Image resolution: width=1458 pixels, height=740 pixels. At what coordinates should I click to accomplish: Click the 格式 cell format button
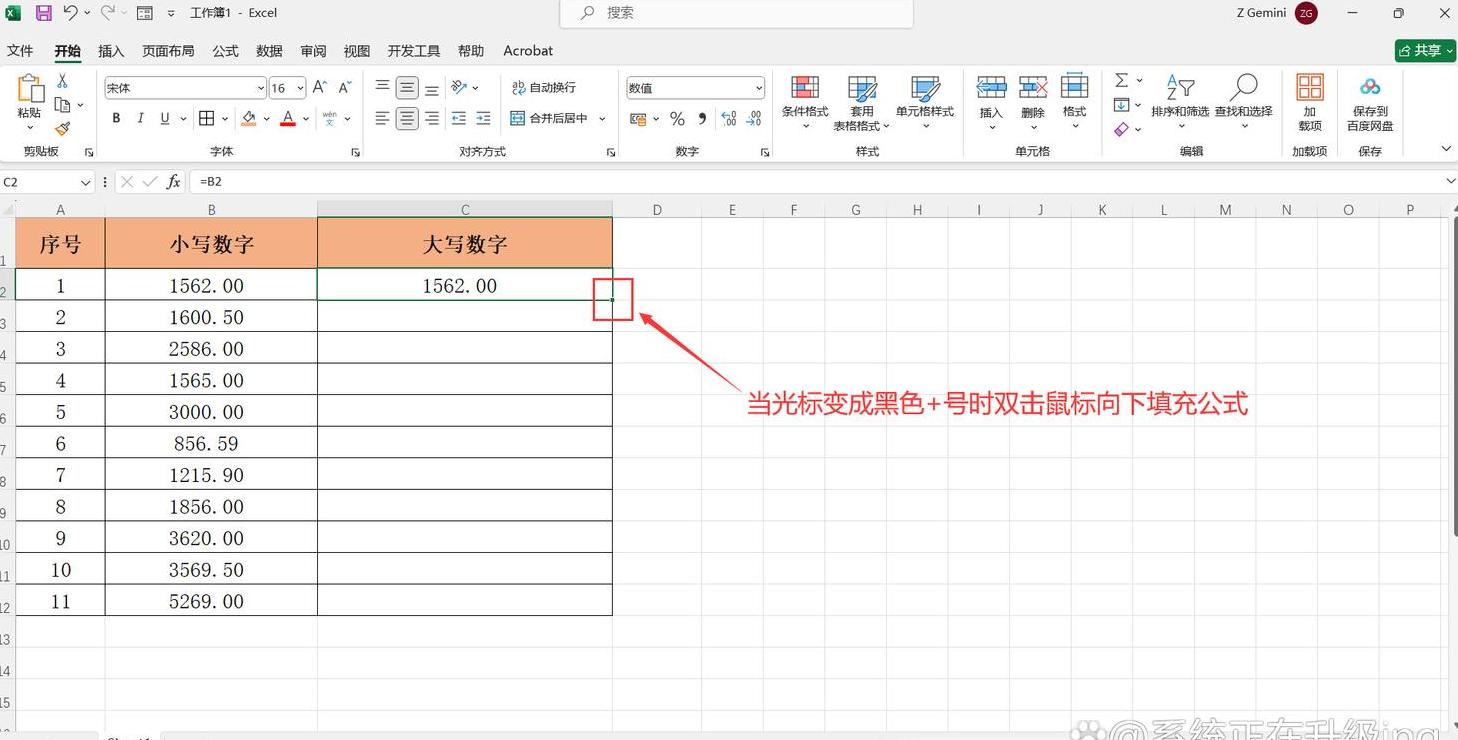pyautogui.click(x=1075, y=102)
